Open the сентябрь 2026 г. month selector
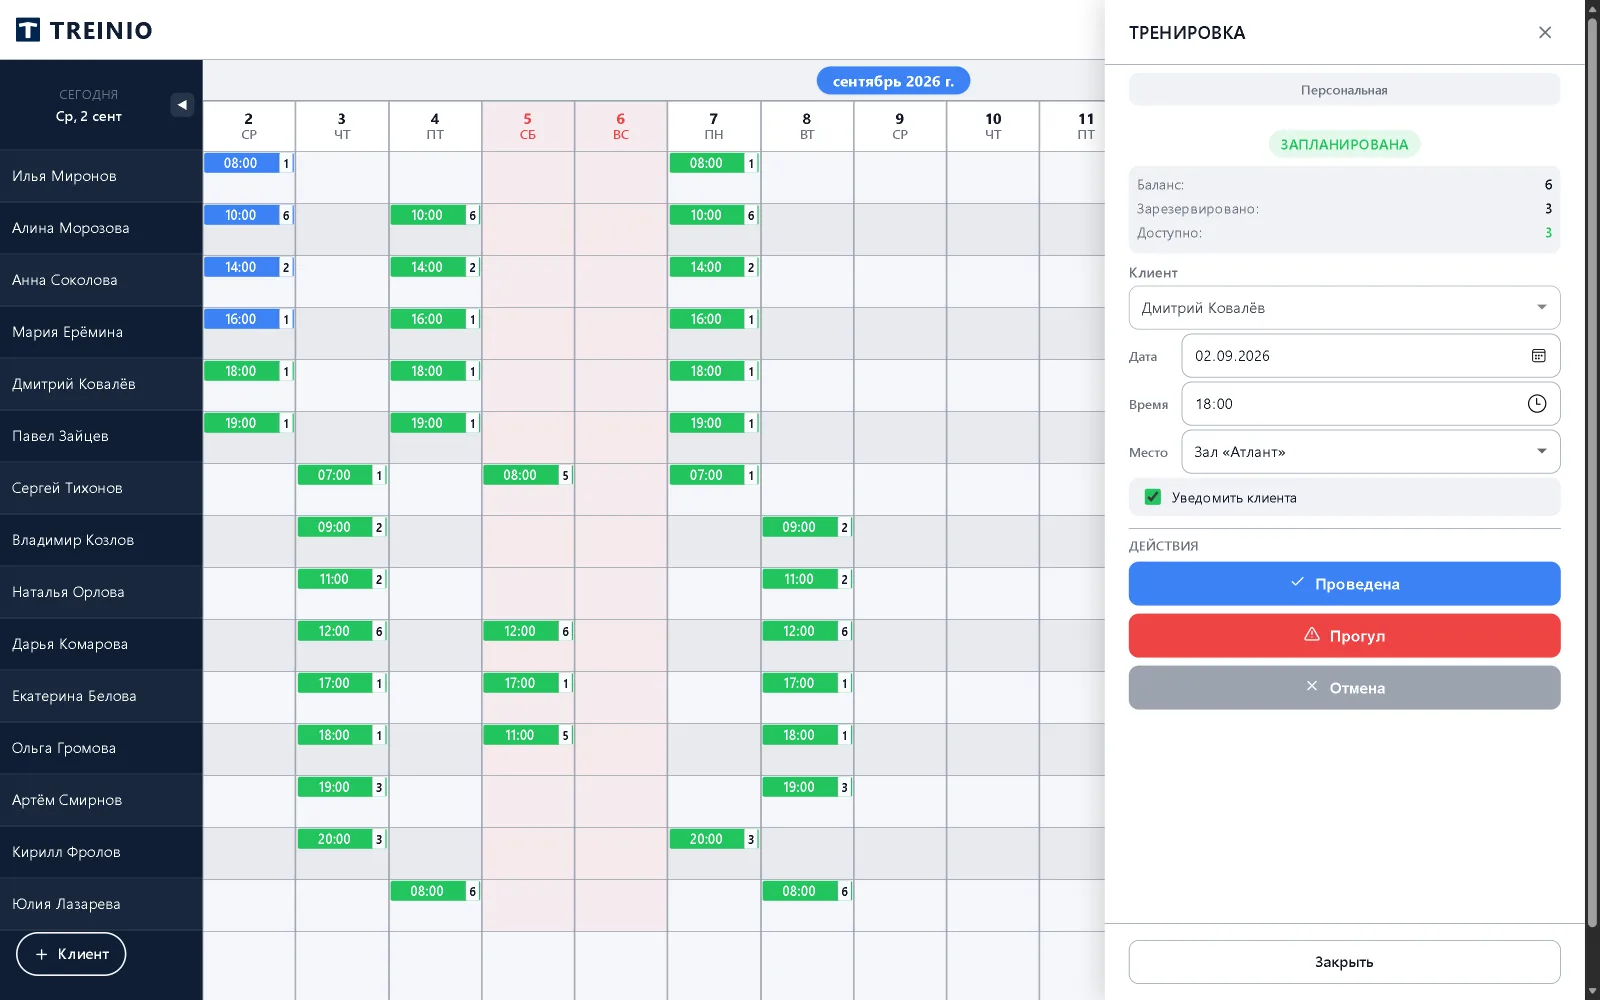This screenshot has width=1600, height=1000. point(893,81)
